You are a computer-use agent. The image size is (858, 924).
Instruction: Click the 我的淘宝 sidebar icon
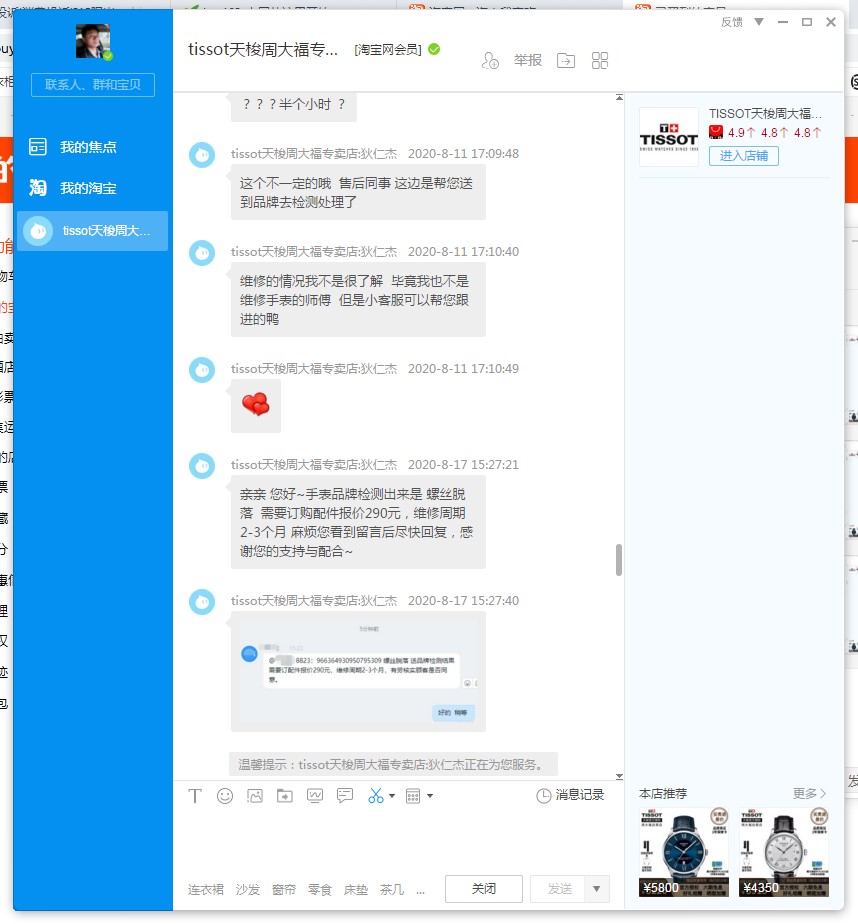(38, 188)
